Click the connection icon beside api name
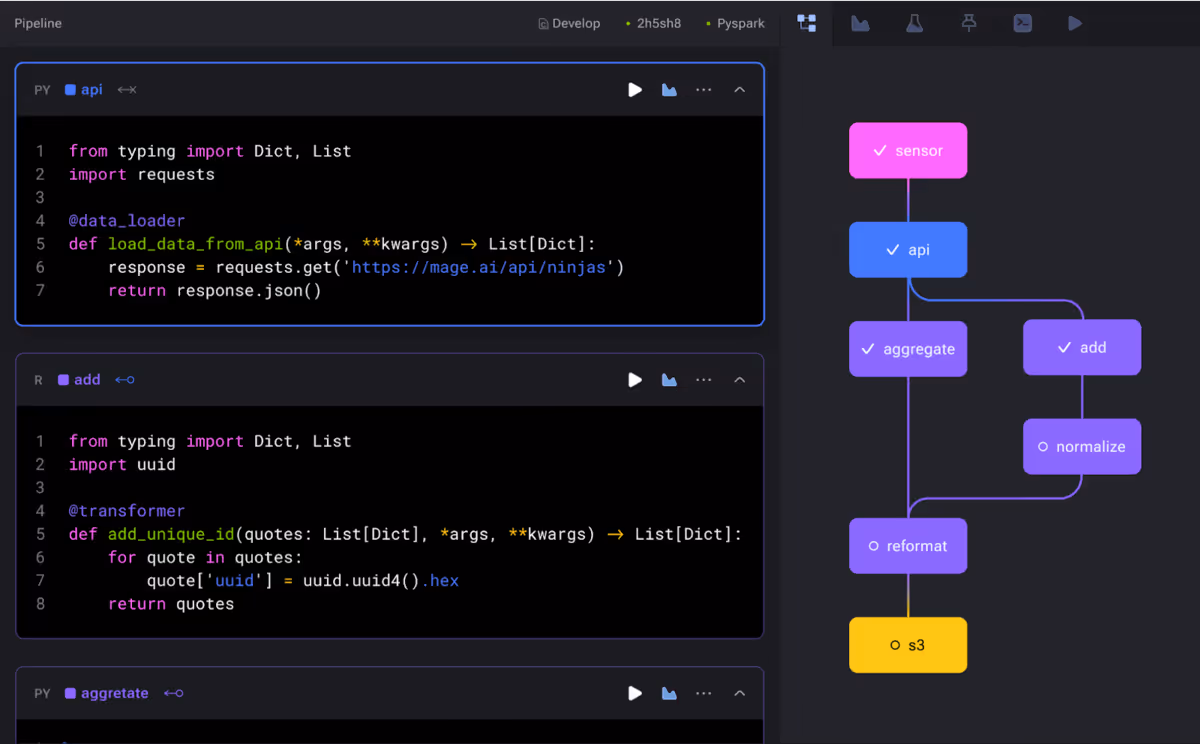The height and width of the screenshot is (744, 1200). pyautogui.click(x=127, y=90)
